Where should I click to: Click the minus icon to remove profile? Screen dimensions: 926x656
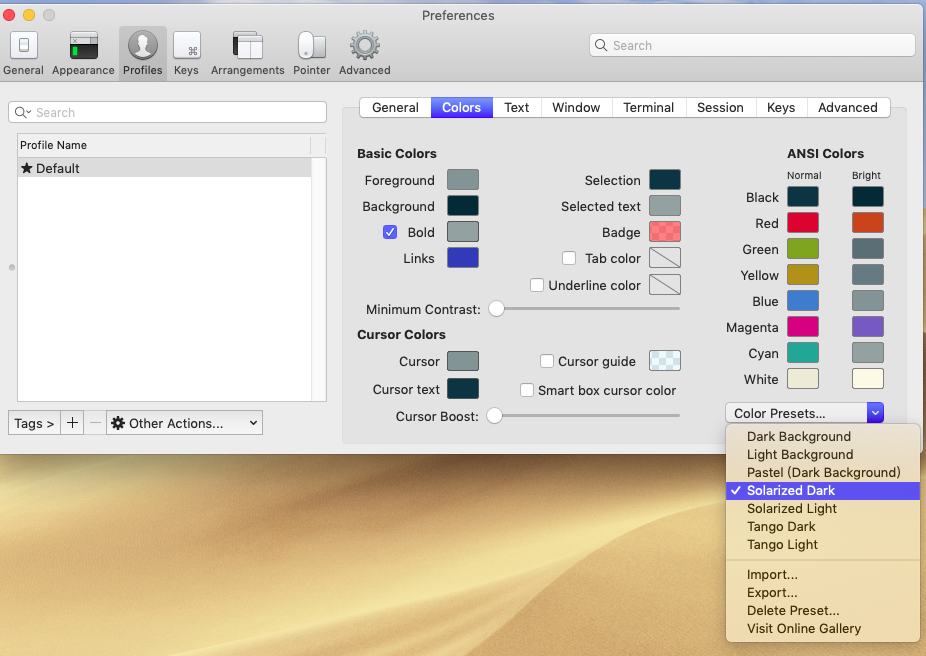(95, 423)
